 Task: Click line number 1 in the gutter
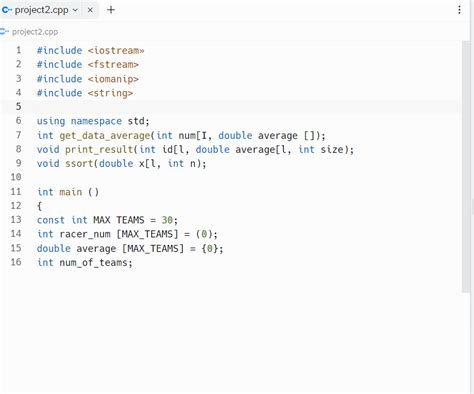[x=19, y=50]
